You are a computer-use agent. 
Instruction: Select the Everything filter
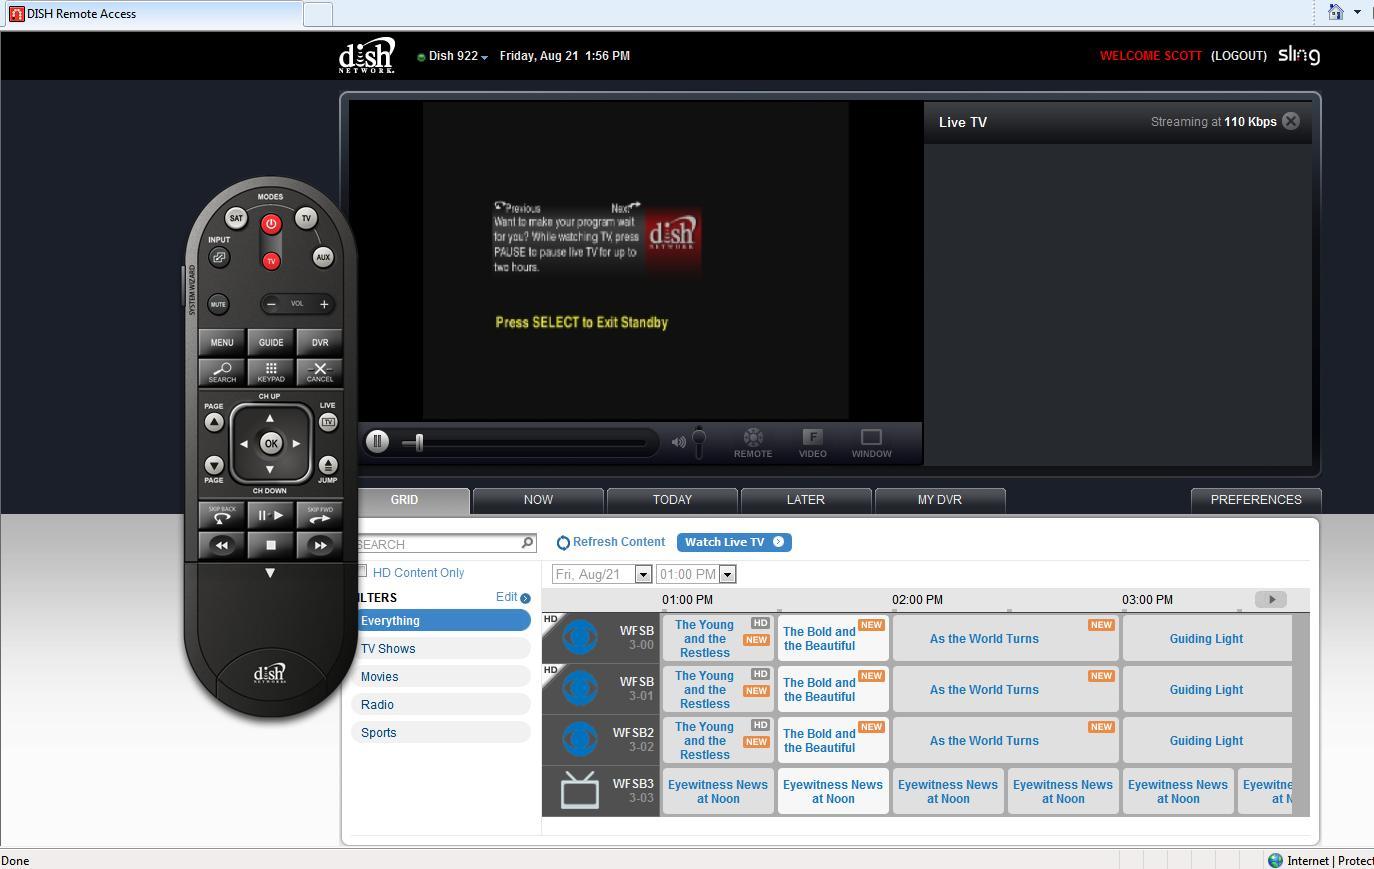[442, 621]
